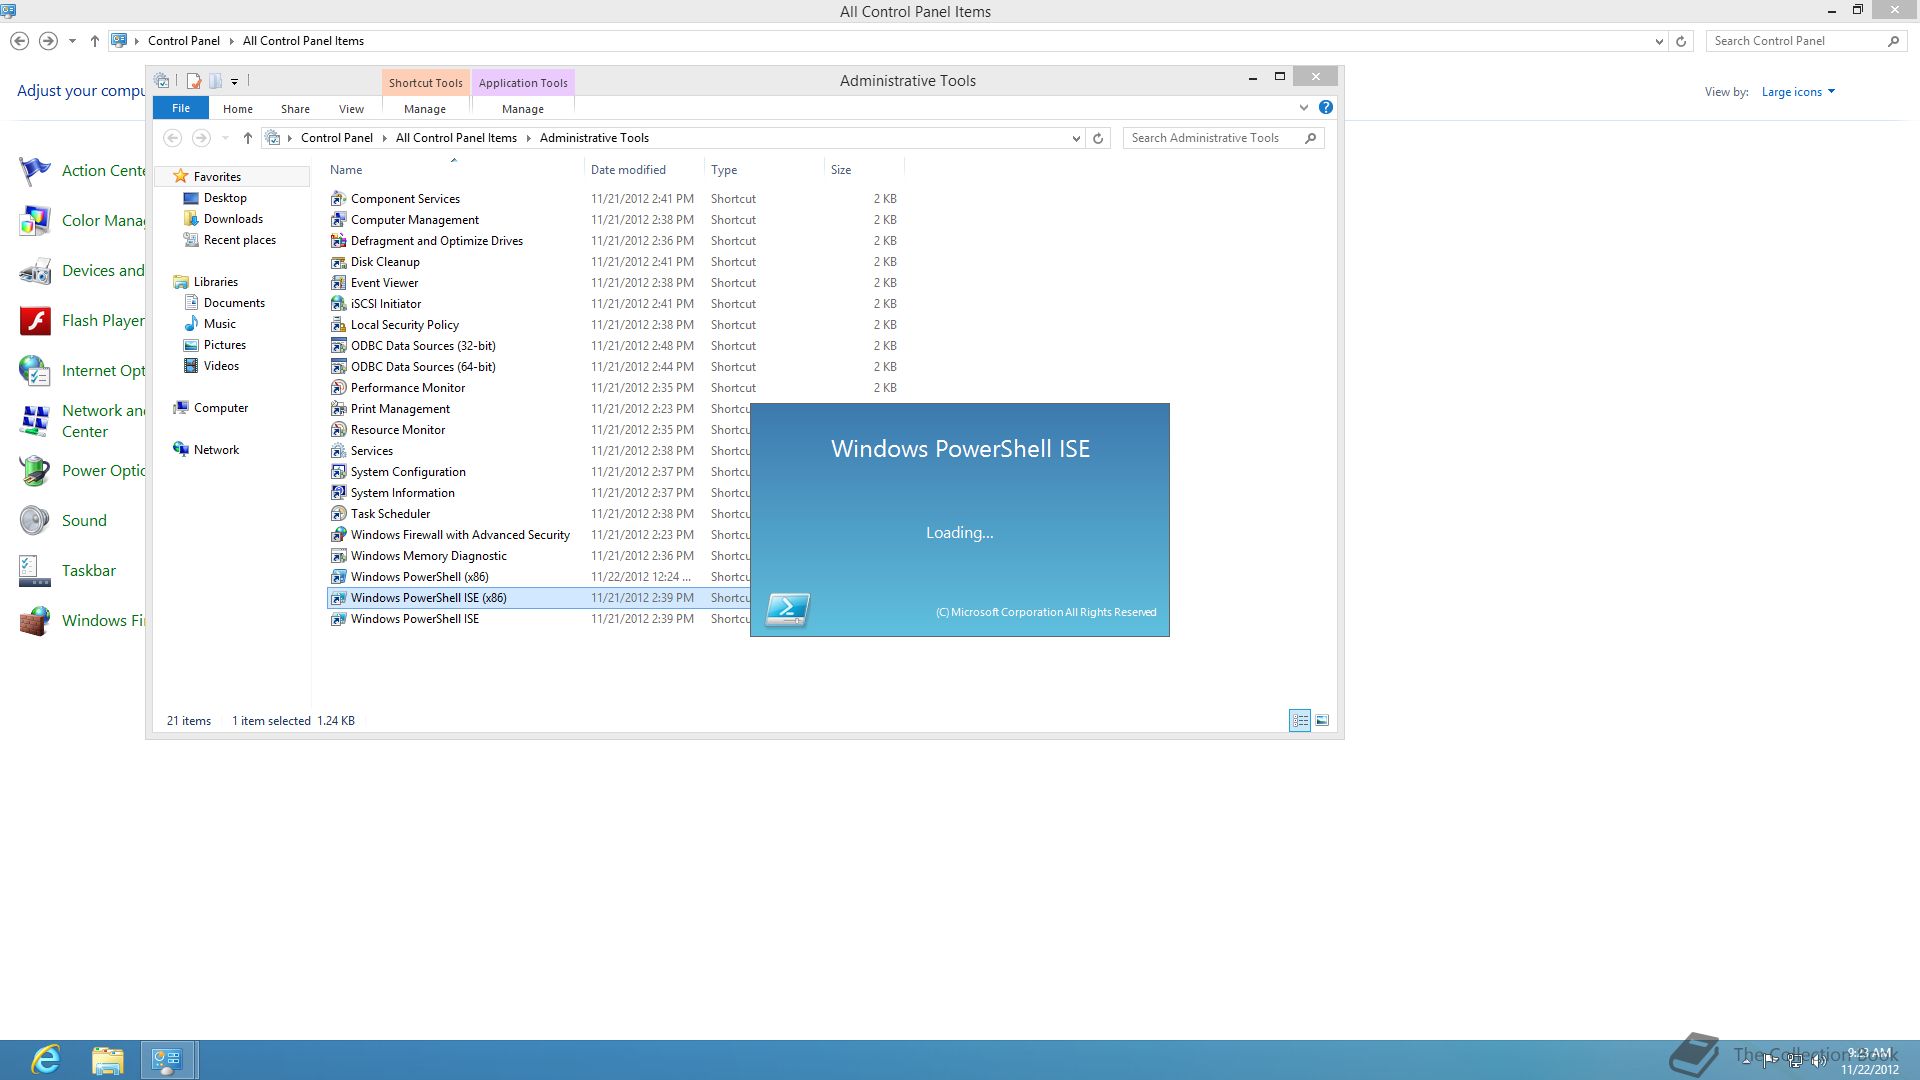Image resolution: width=1920 pixels, height=1080 pixels.
Task: Click the Search Administrative Tools box
Action: point(1213,138)
